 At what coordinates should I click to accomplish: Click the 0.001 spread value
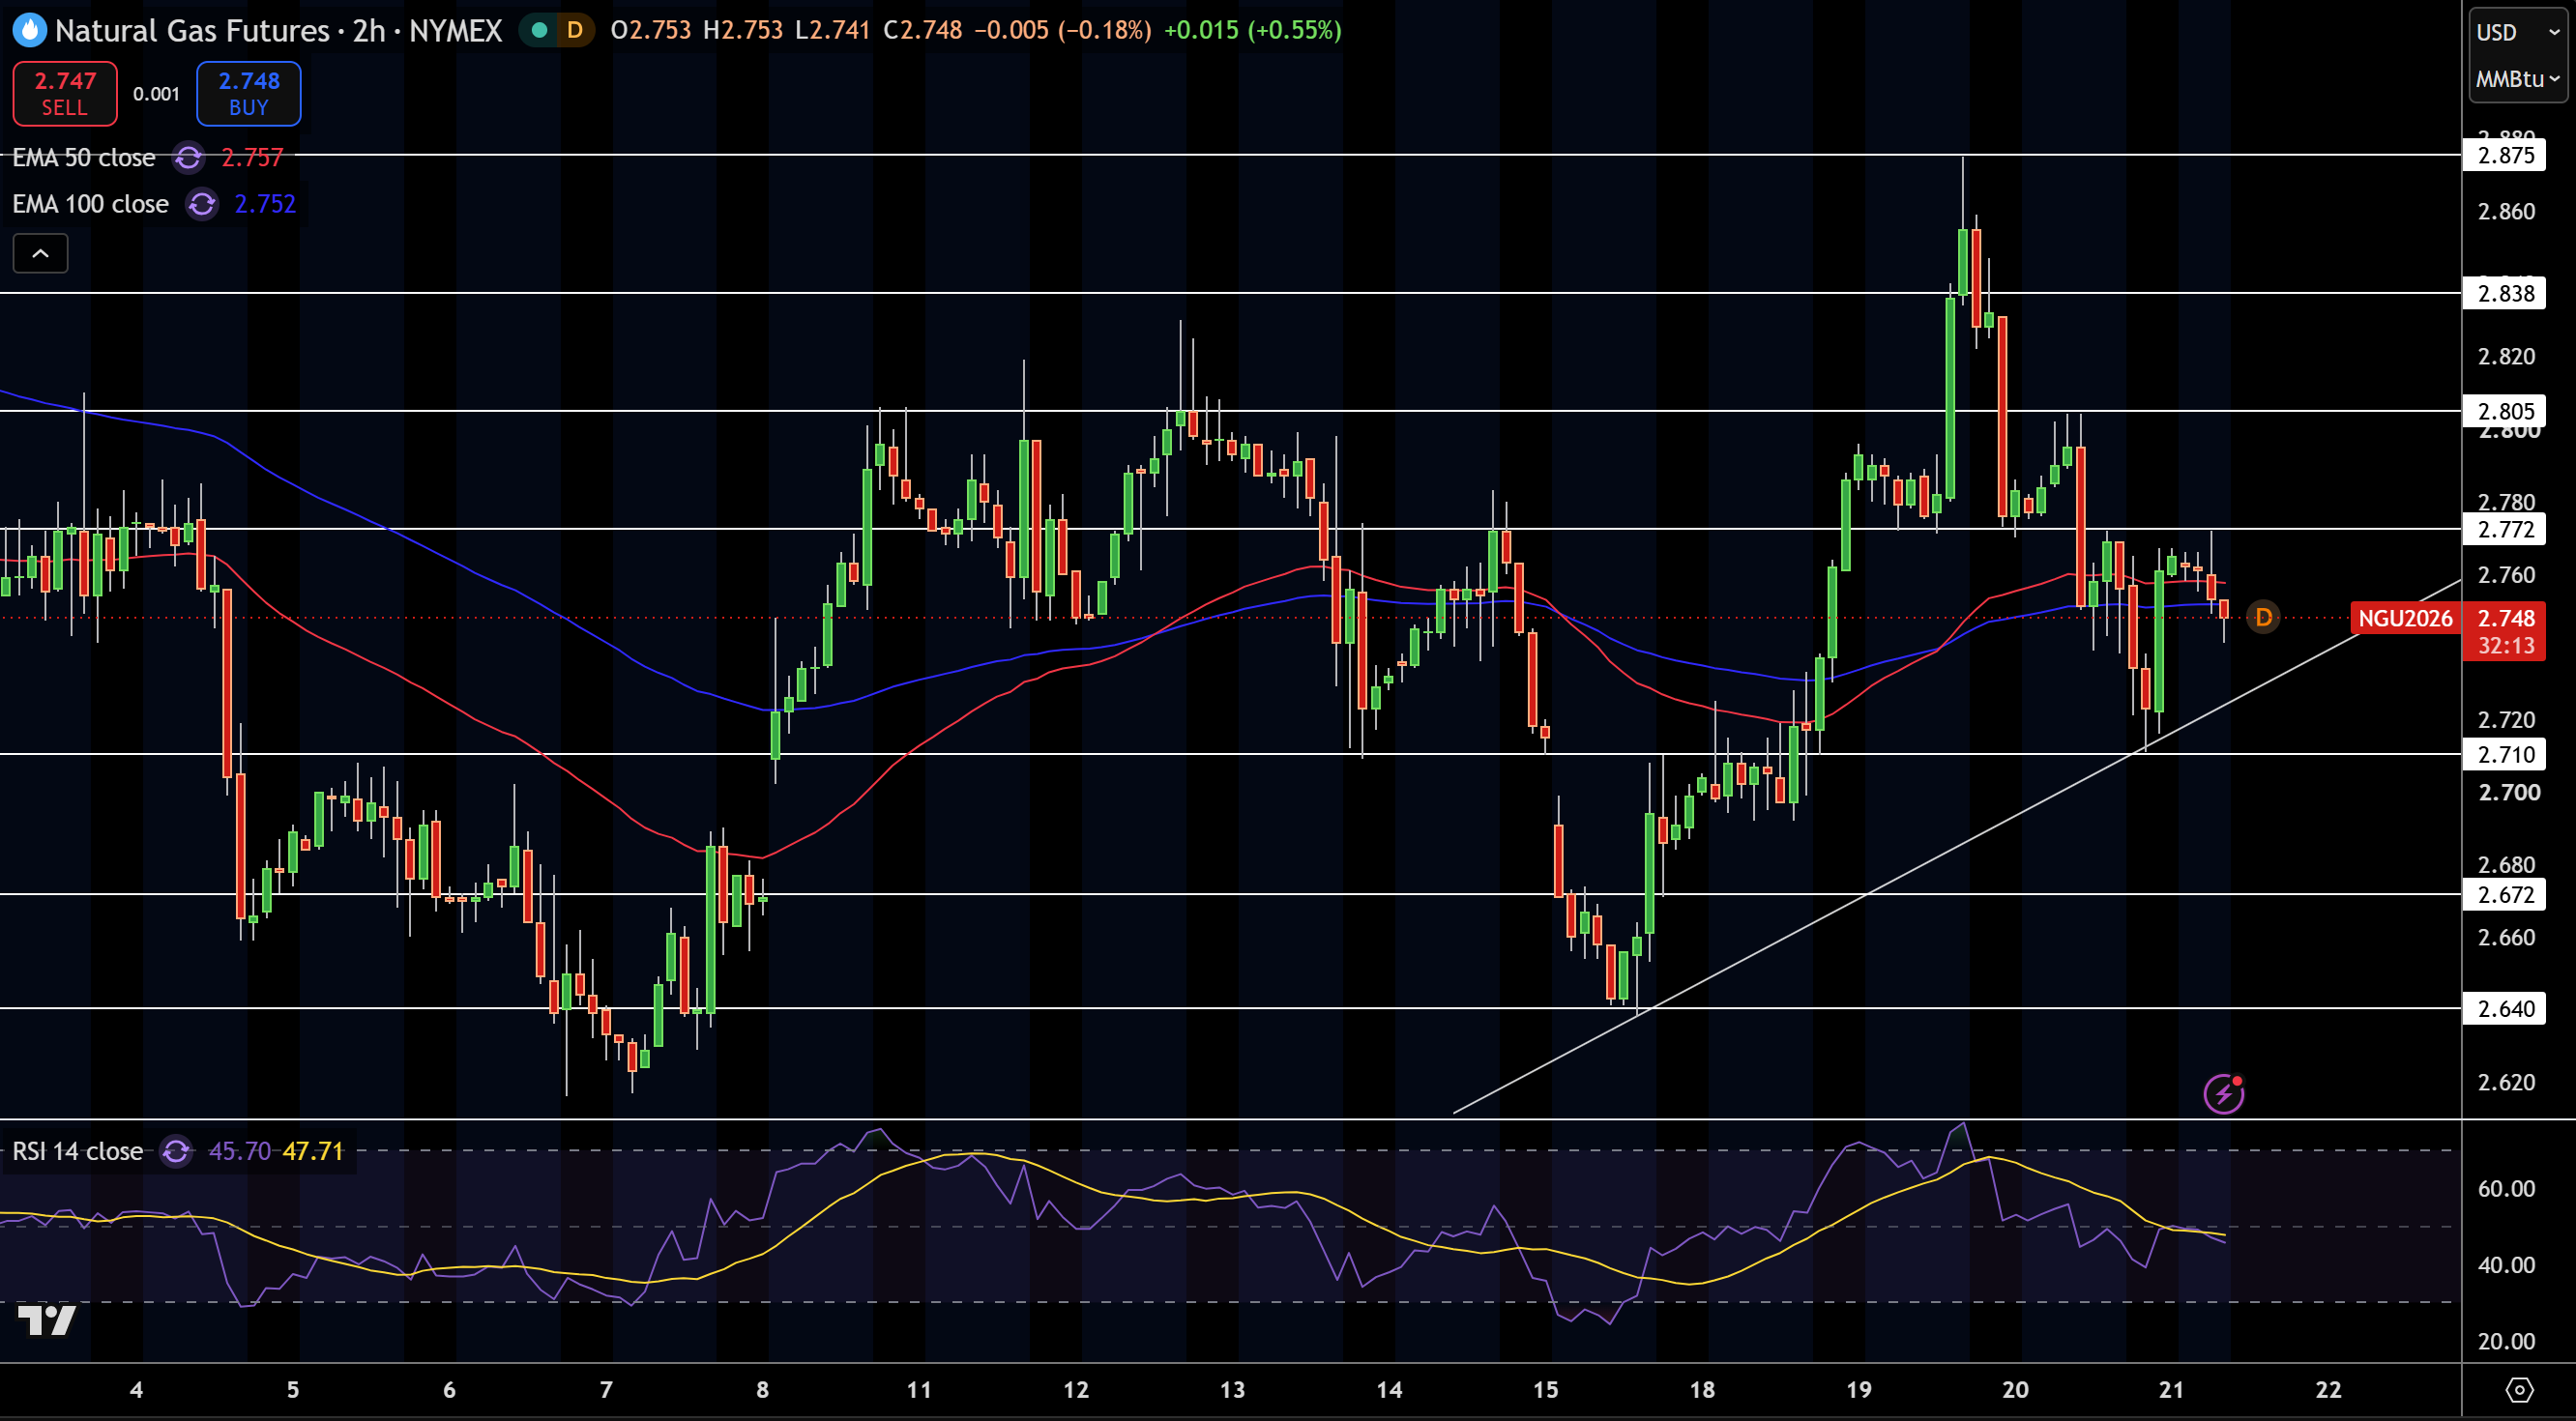tap(157, 94)
